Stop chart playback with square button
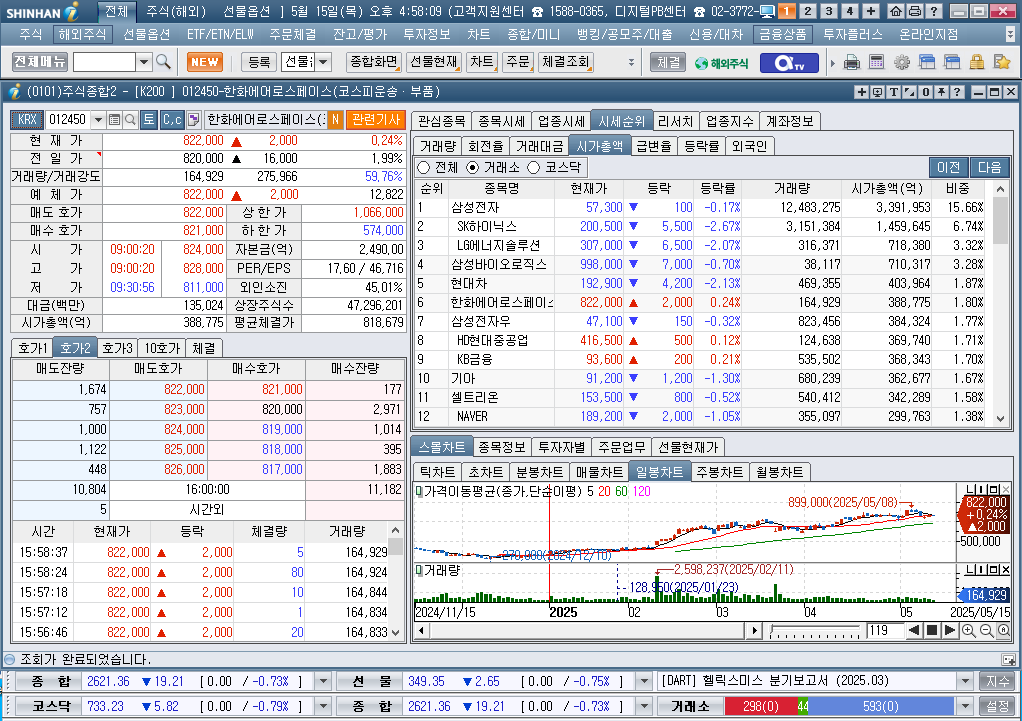 [932, 630]
